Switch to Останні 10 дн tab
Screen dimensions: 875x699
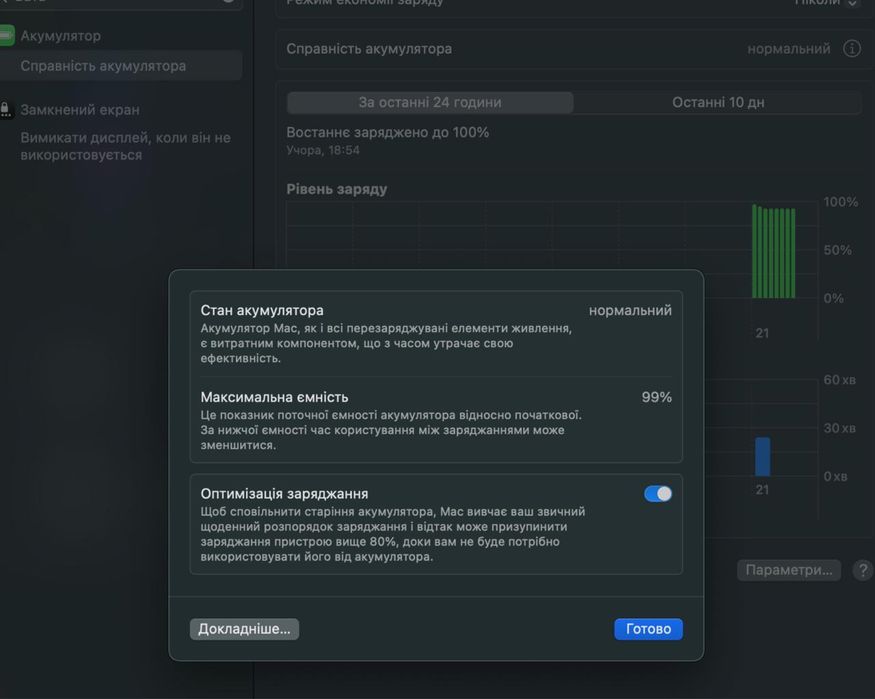coord(718,103)
